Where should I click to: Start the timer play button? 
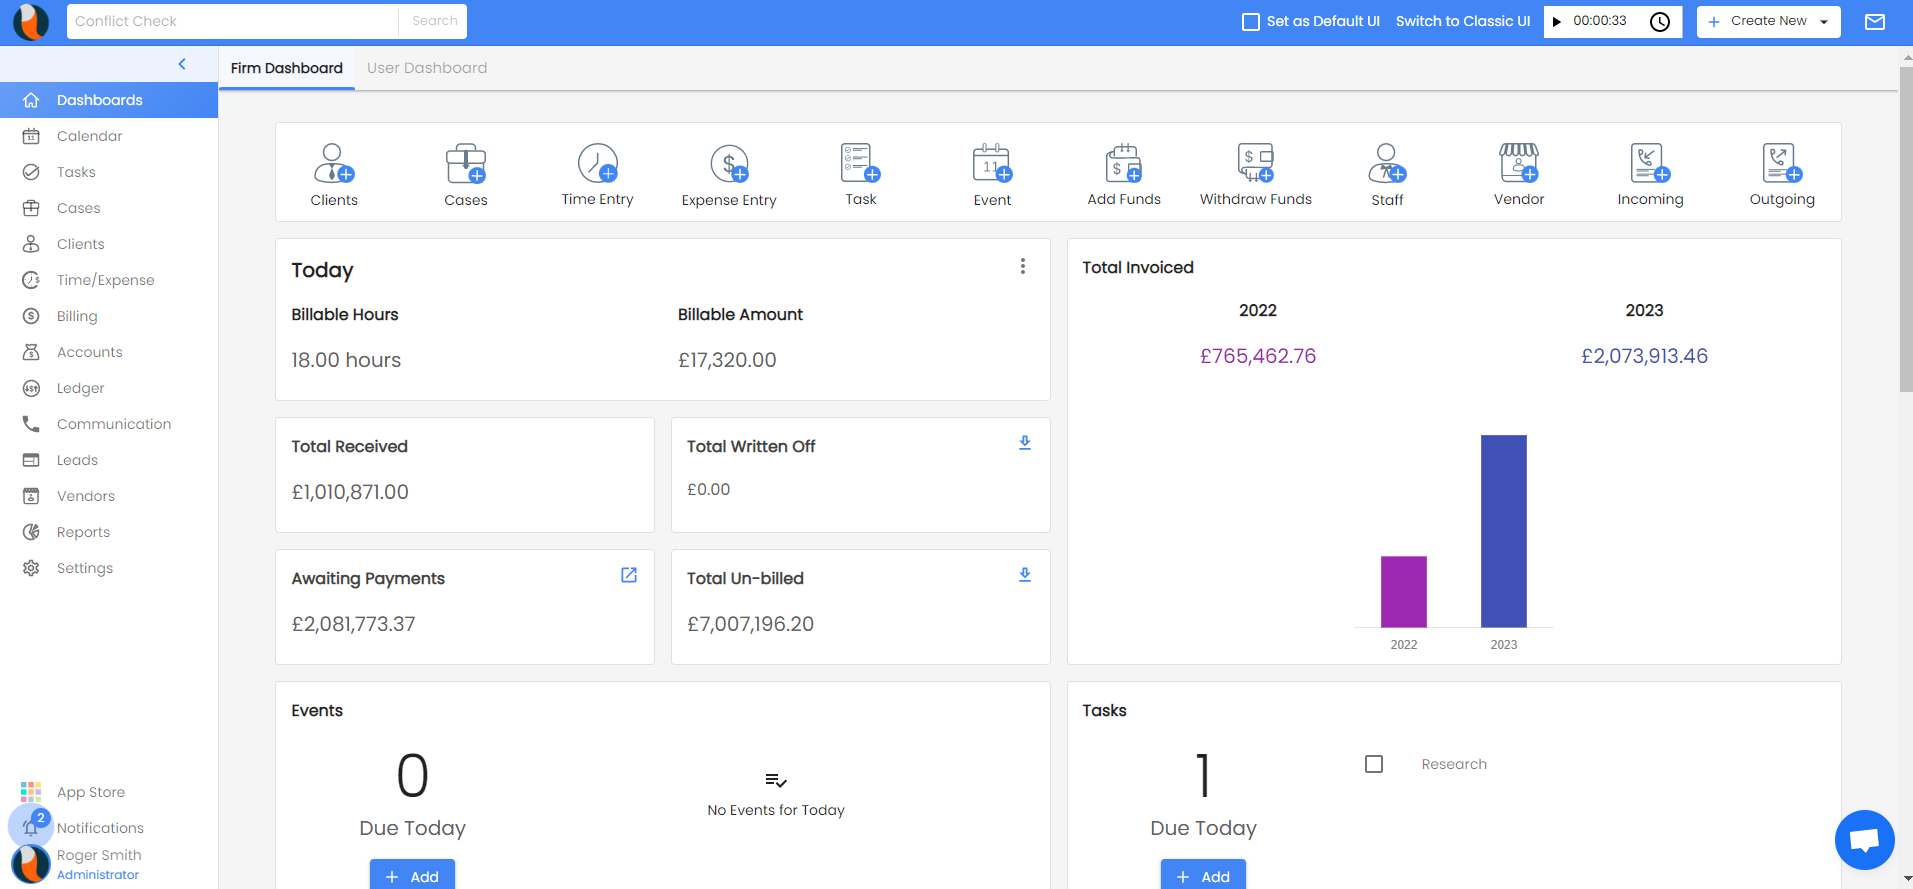pyautogui.click(x=1557, y=22)
